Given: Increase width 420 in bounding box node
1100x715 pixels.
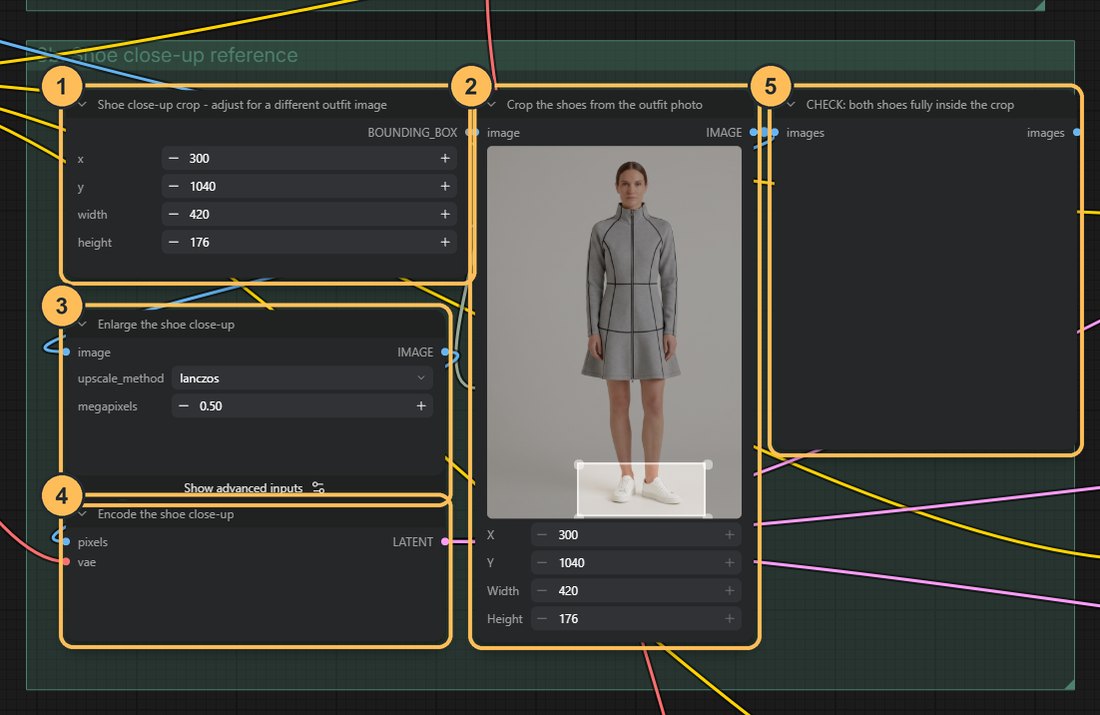Looking at the screenshot, I should click(445, 215).
